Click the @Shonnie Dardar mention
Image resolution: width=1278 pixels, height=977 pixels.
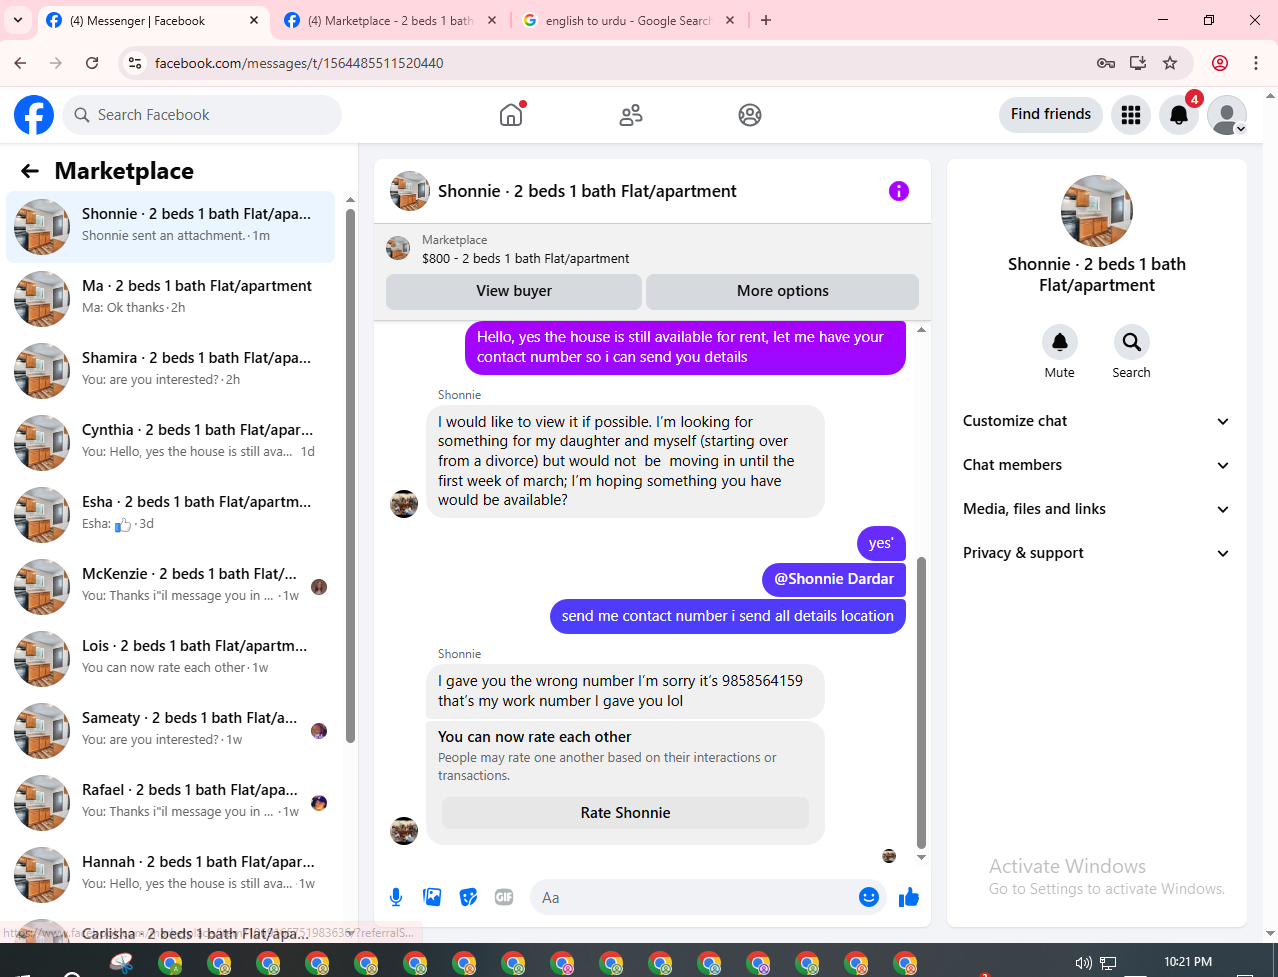834,579
